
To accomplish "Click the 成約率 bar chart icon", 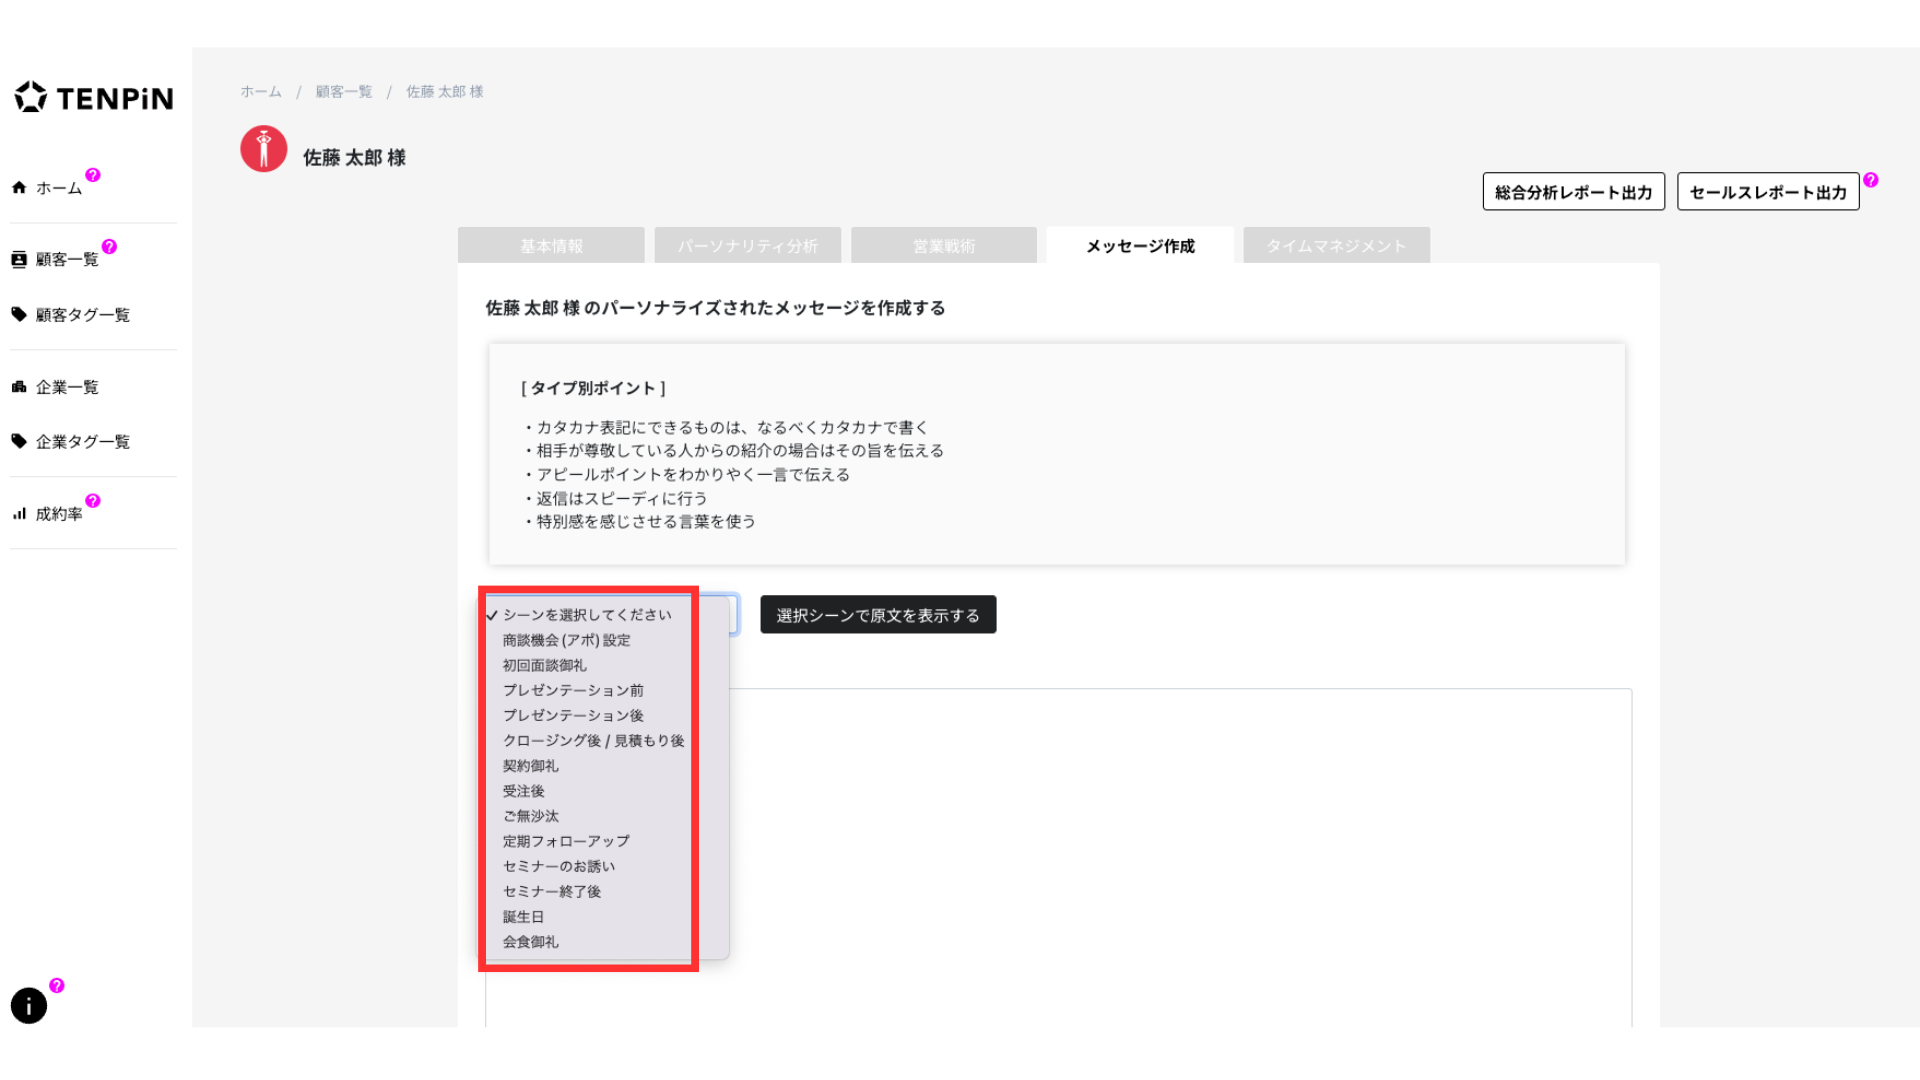I will 19,514.
